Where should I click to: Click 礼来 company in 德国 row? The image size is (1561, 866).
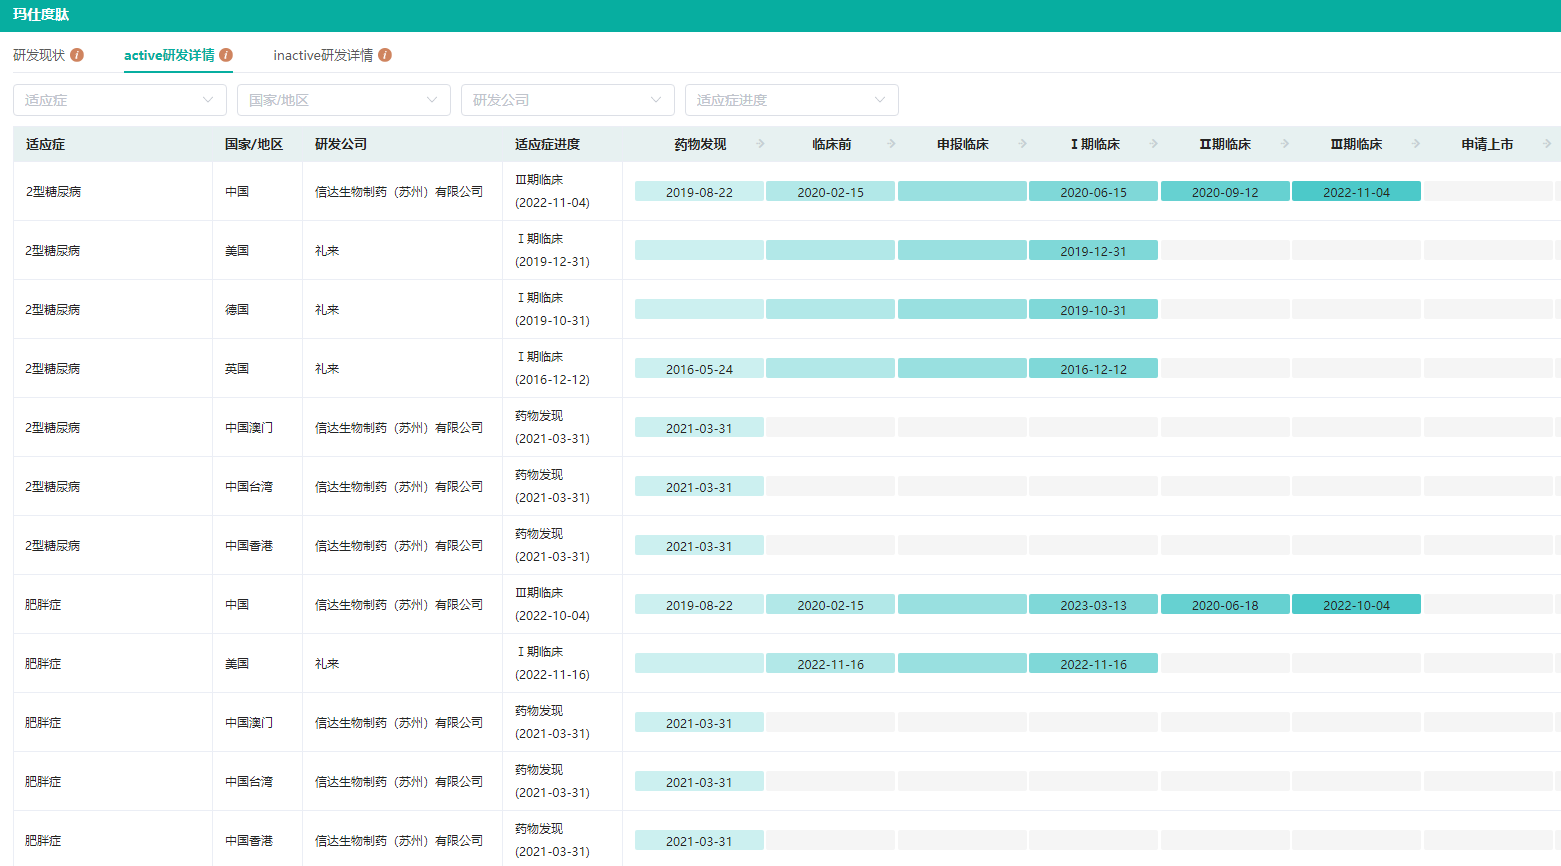tap(327, 309)
